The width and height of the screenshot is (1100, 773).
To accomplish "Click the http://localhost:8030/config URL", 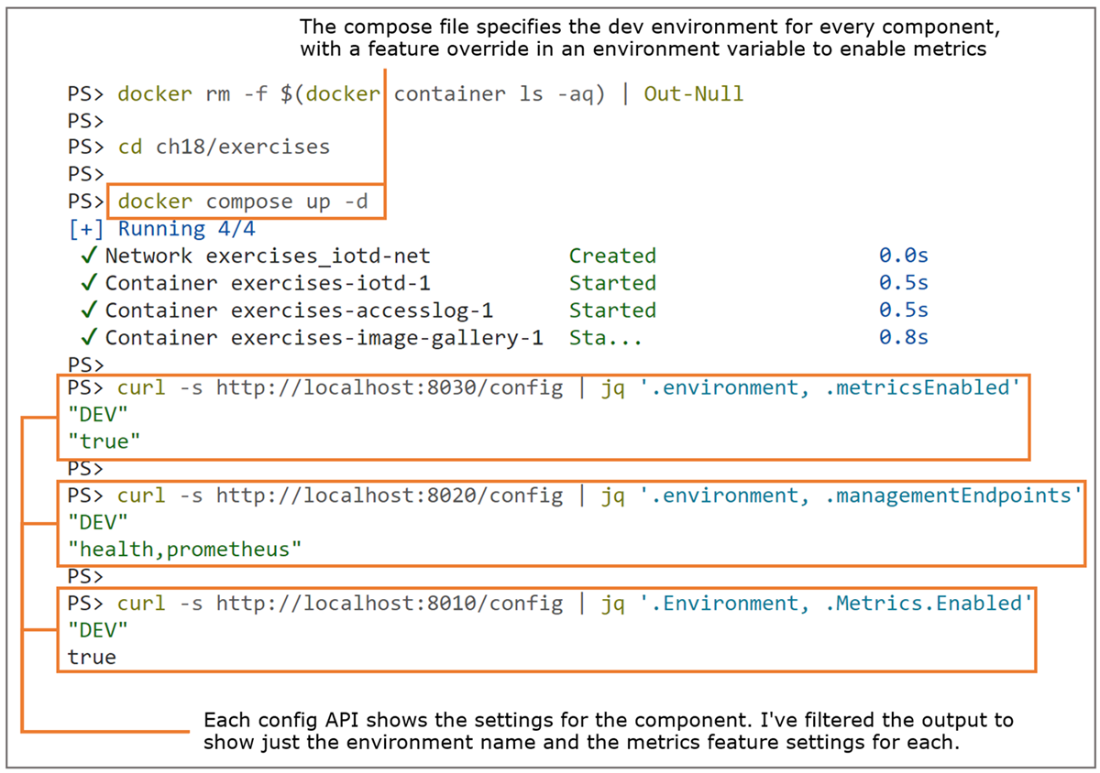I will click(x=389, y=388).
